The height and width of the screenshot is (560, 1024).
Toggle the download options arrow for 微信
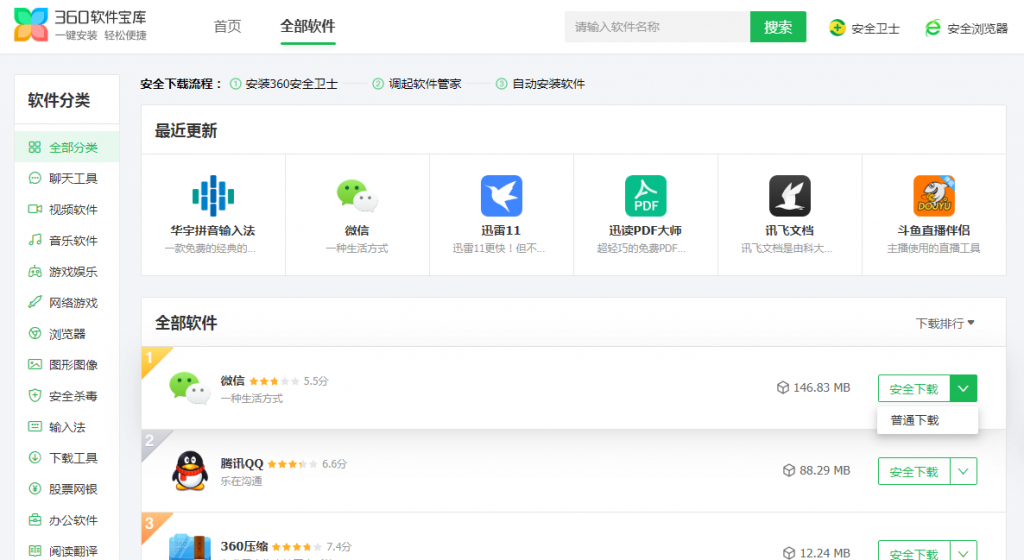click(963, 388)
